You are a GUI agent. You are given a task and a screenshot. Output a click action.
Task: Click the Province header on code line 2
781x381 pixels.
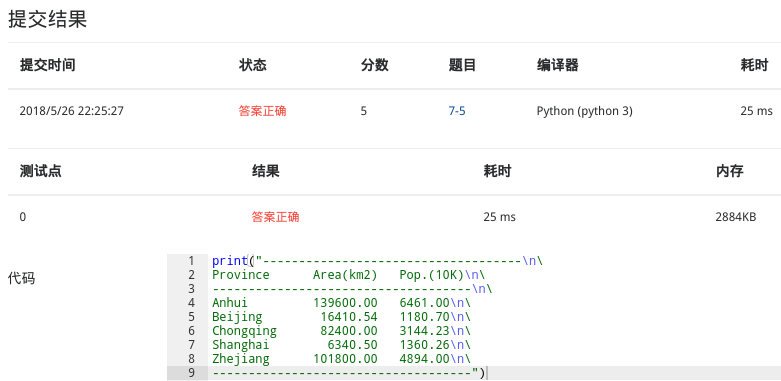click(x=241, y=275)
